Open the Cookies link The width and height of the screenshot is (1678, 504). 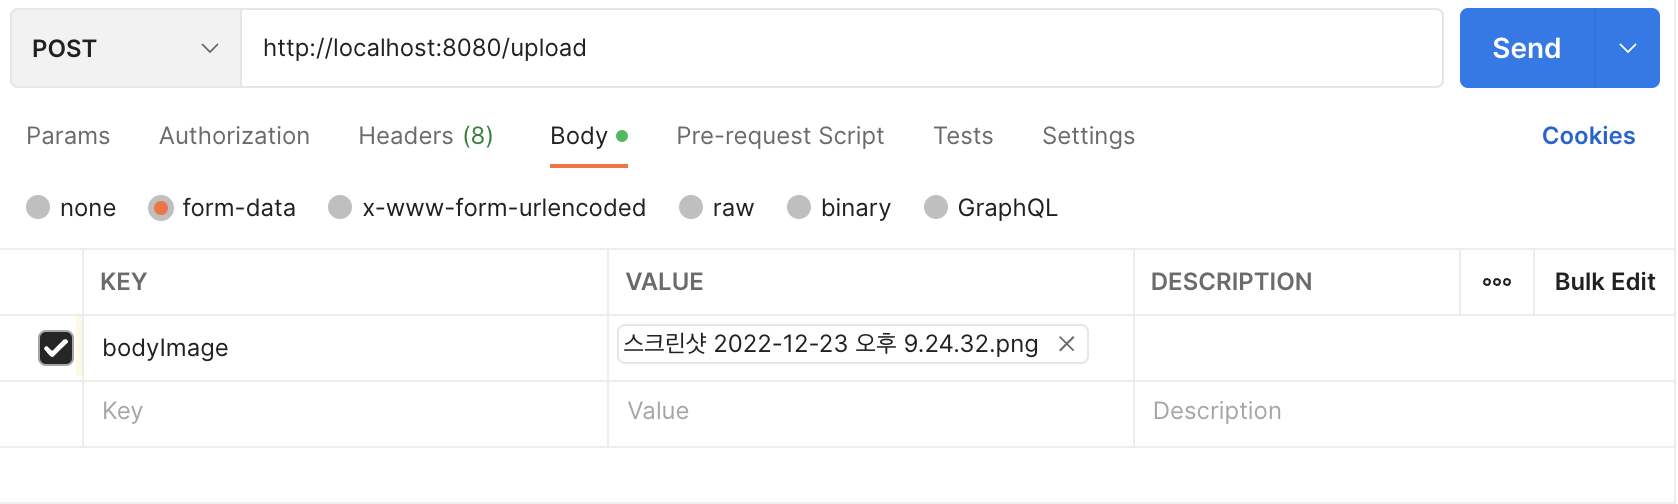coord(1588,136)
